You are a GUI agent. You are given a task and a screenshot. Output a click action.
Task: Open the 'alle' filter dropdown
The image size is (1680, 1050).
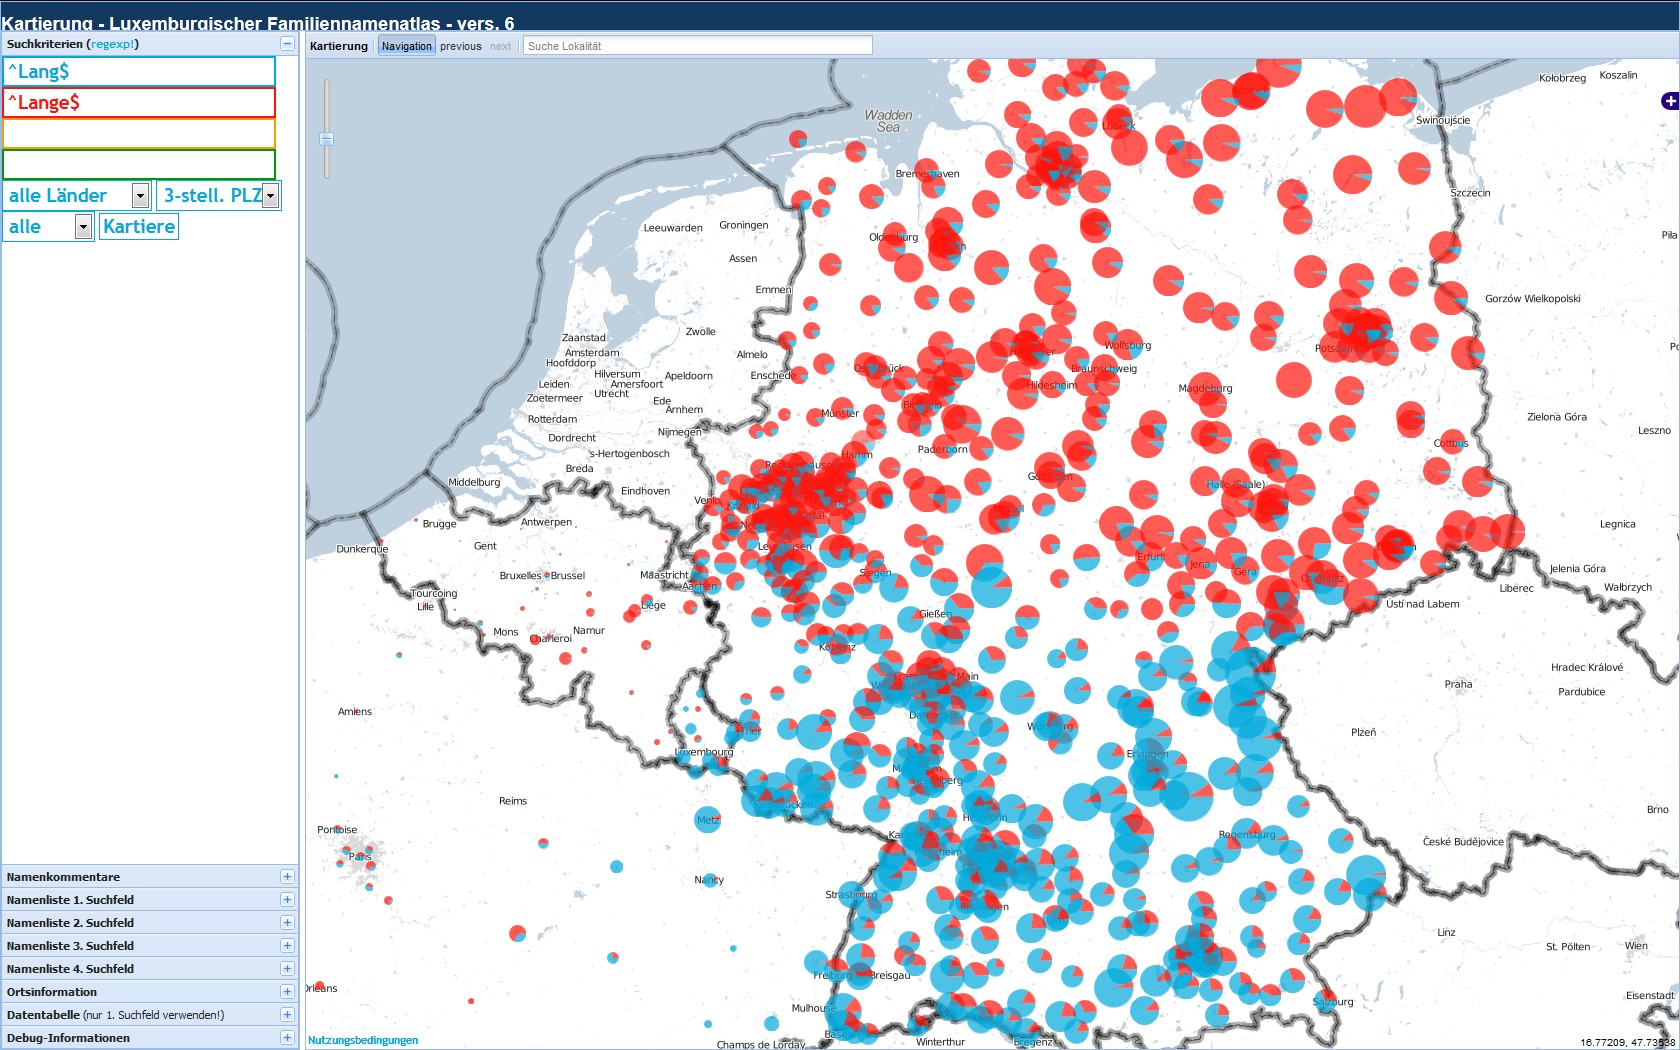83,227
